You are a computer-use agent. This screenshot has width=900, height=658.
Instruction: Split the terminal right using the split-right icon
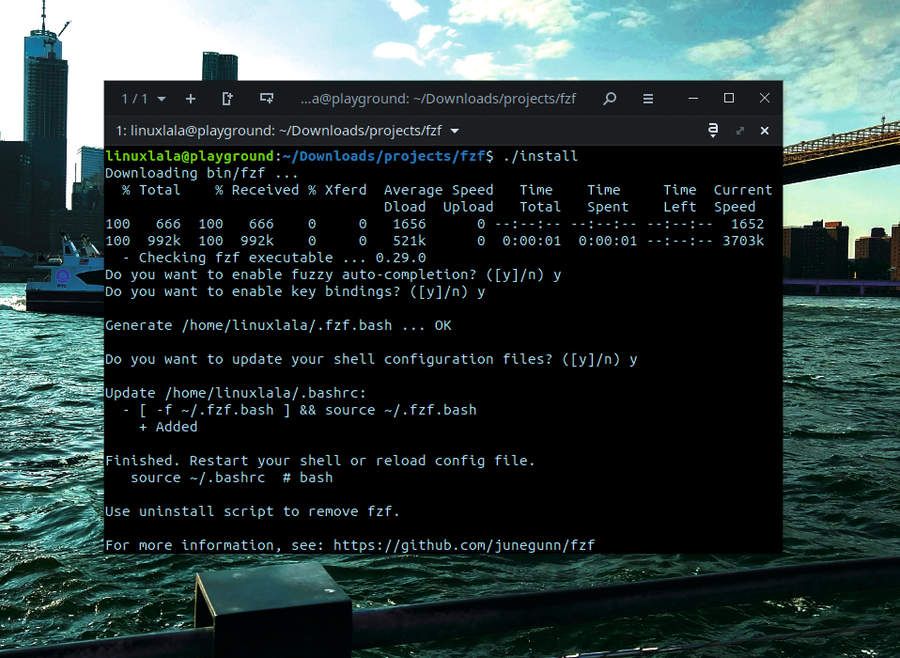(226, 98)
